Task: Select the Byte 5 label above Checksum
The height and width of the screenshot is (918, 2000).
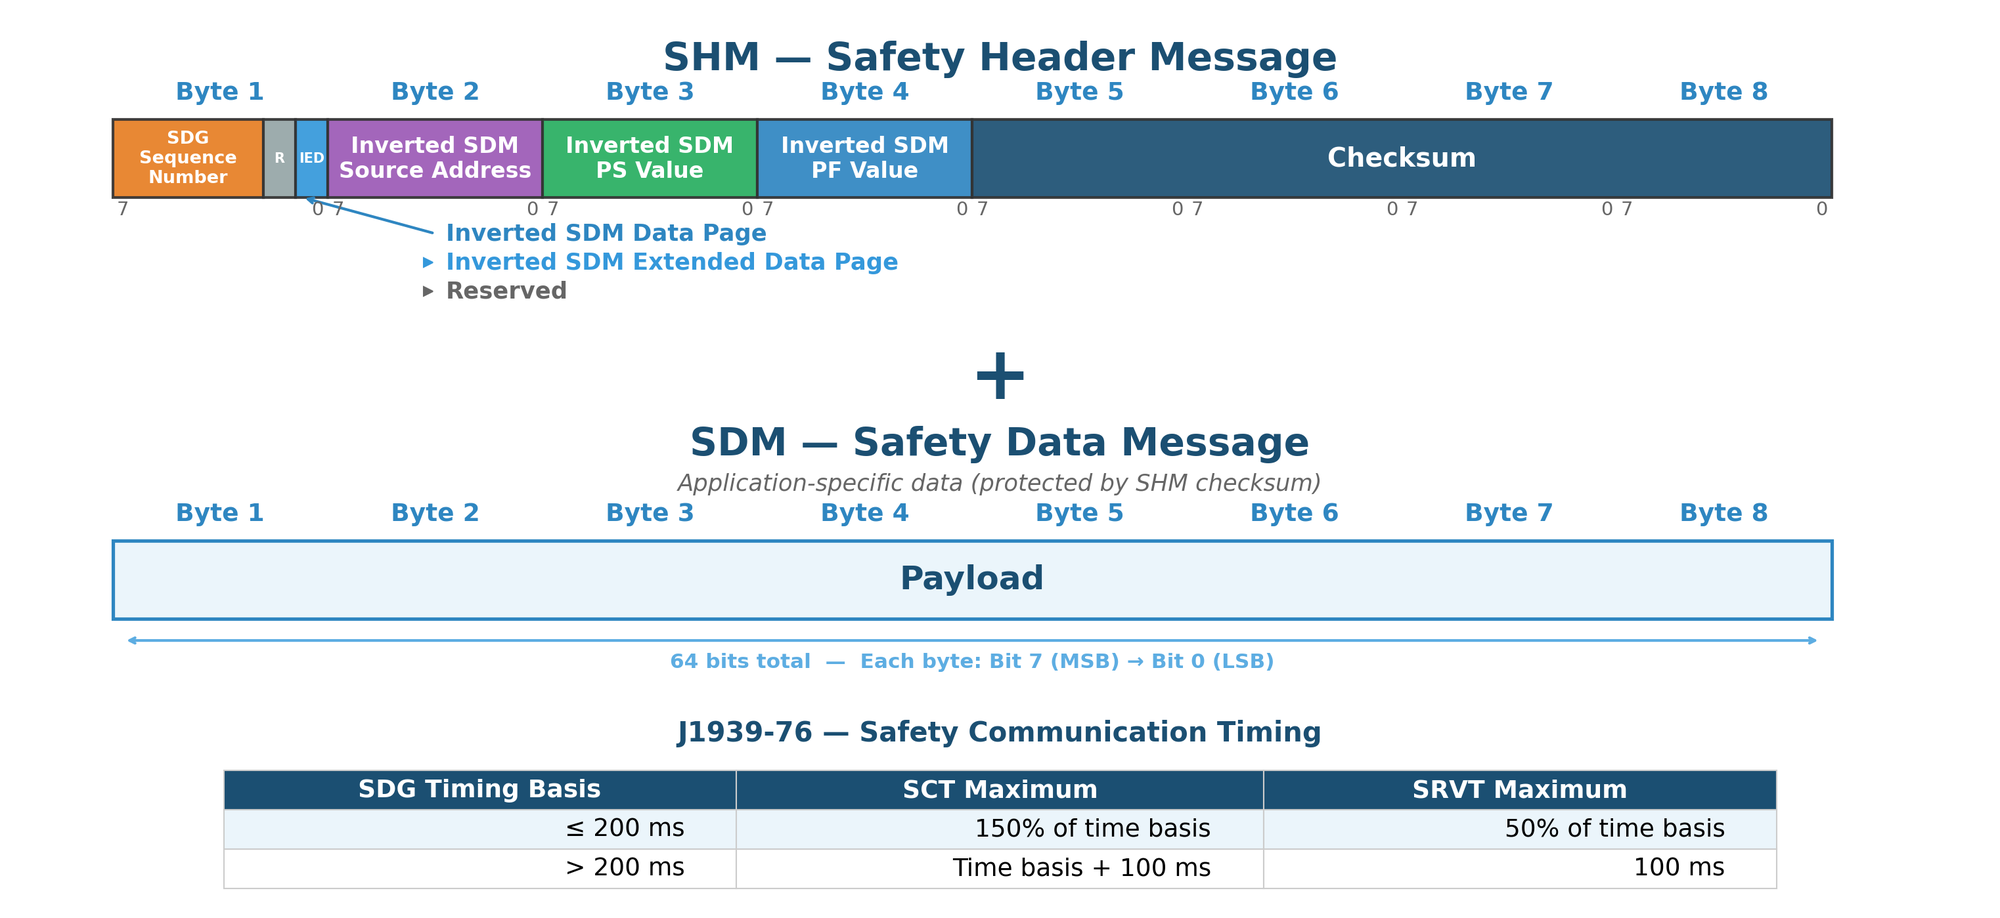Action: 1079,91
